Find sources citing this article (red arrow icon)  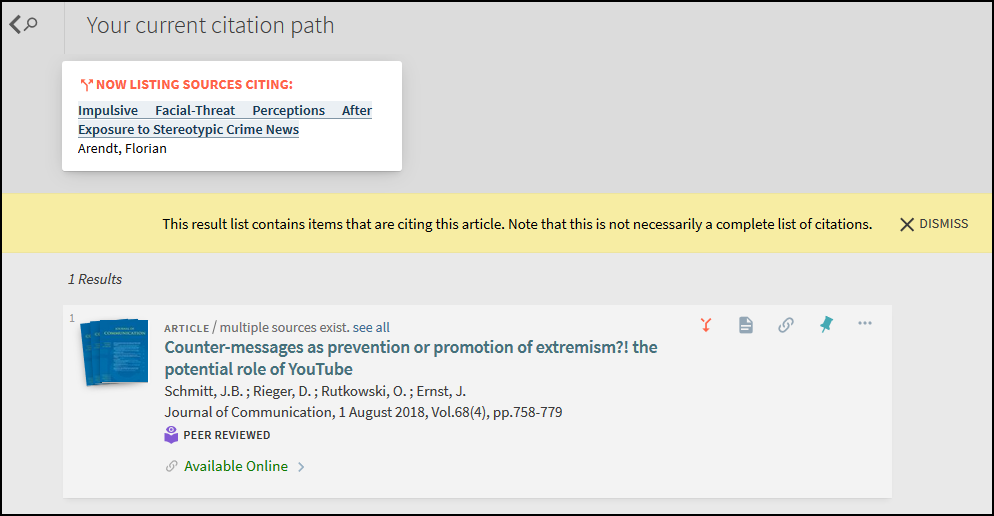coord(706,325)
